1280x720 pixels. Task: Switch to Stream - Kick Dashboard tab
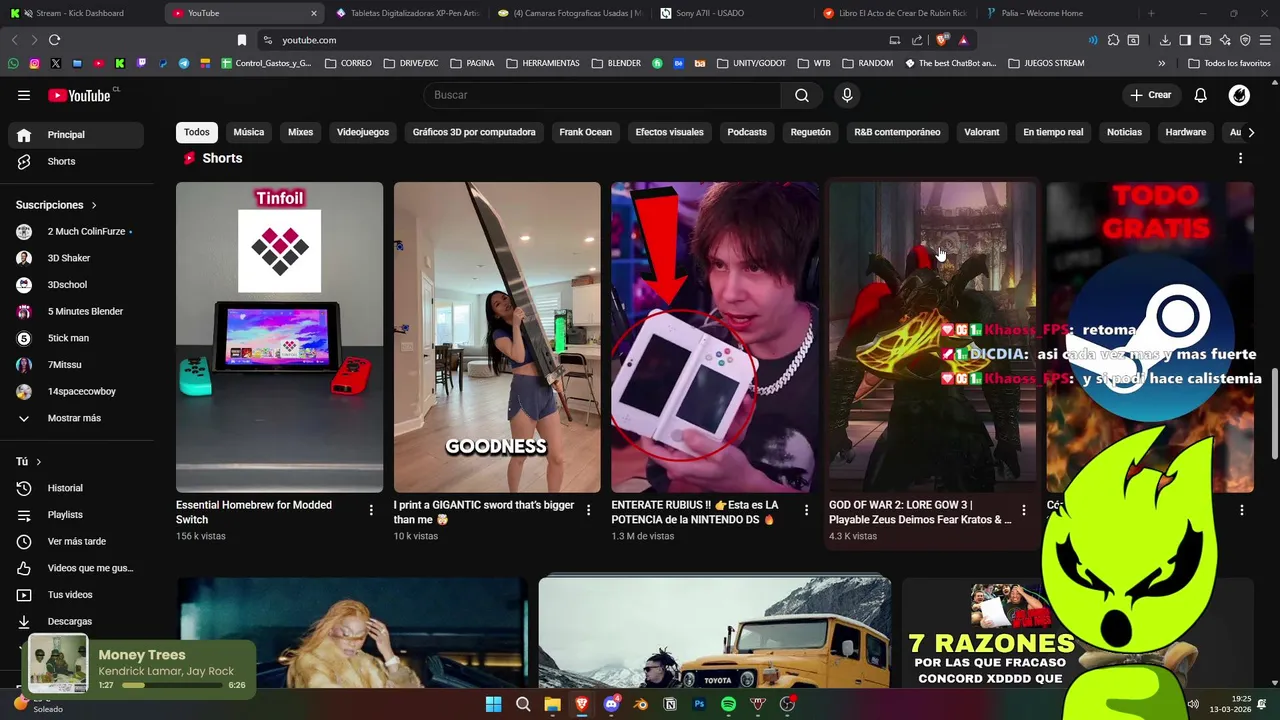pos(80,13)
